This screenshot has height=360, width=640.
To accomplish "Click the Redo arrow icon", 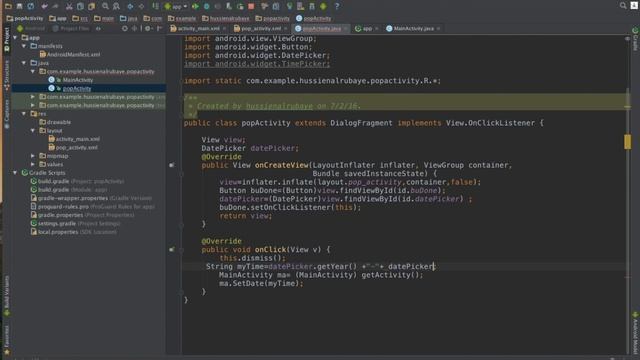I will (x=56, y=6).
